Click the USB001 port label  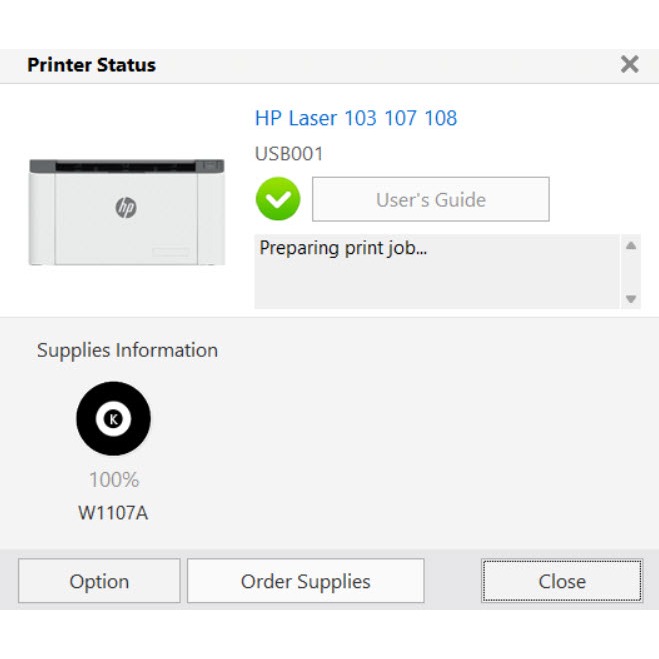click(289, 154)
